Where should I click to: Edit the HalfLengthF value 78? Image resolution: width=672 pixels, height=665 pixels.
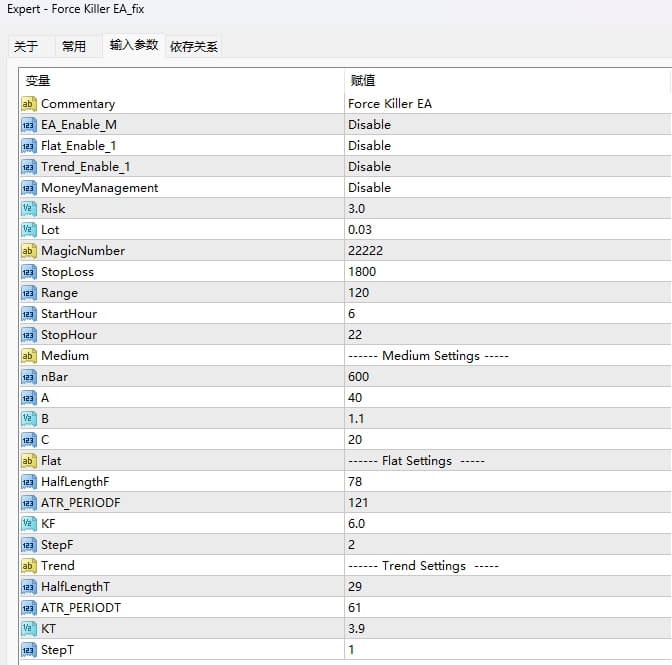508,482
